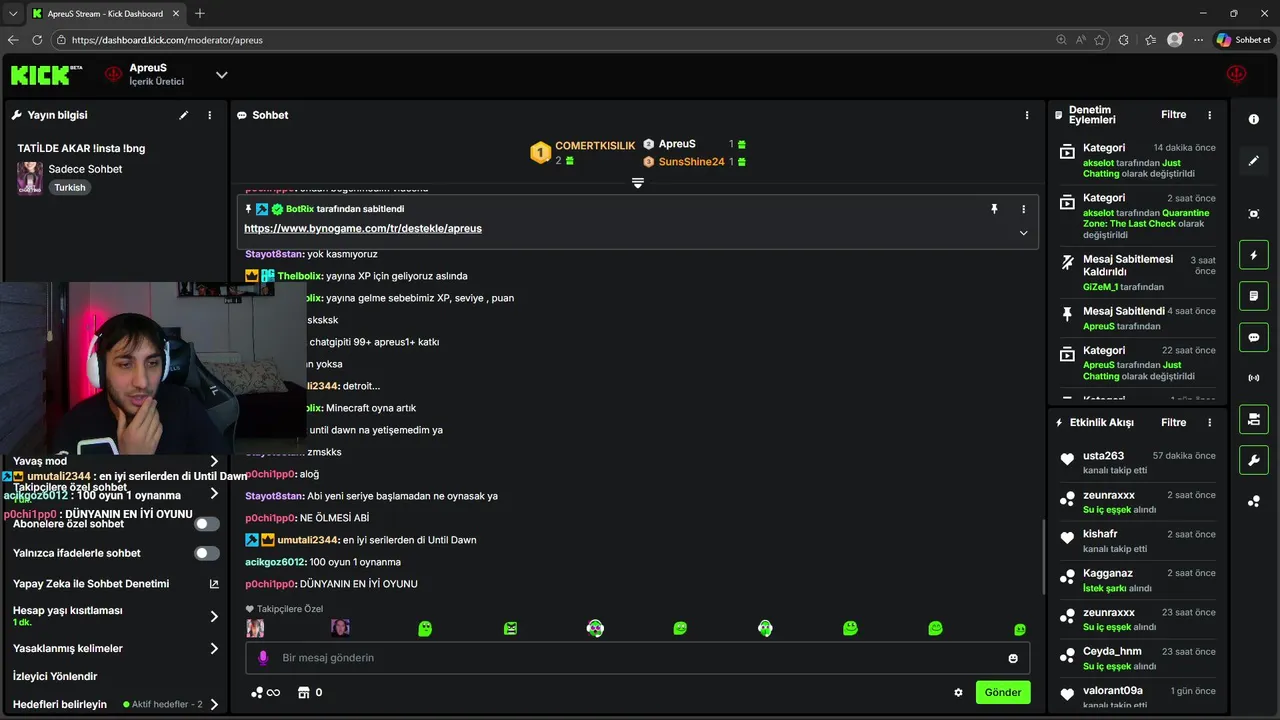The width and height of the screenshot is (1280, 720).
Task: Click the KICK logo
Action: pyautogui.click(x=46, y=74)
